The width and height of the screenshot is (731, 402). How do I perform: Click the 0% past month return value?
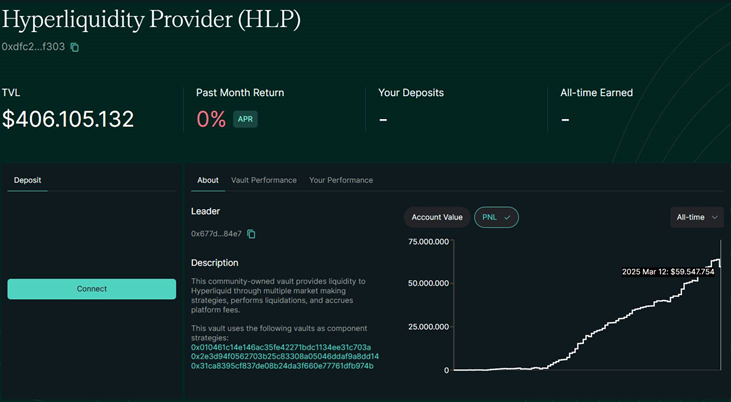point(211,119)
